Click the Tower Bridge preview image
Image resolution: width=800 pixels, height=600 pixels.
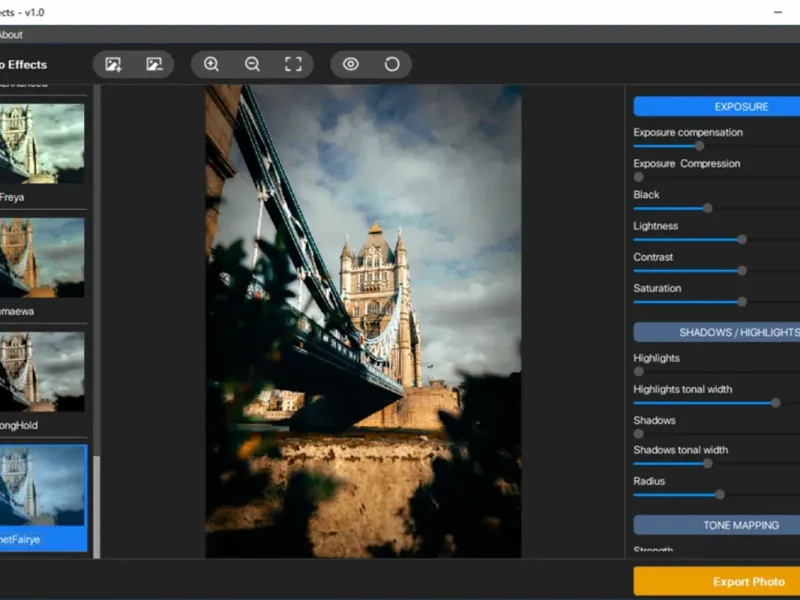363,321
